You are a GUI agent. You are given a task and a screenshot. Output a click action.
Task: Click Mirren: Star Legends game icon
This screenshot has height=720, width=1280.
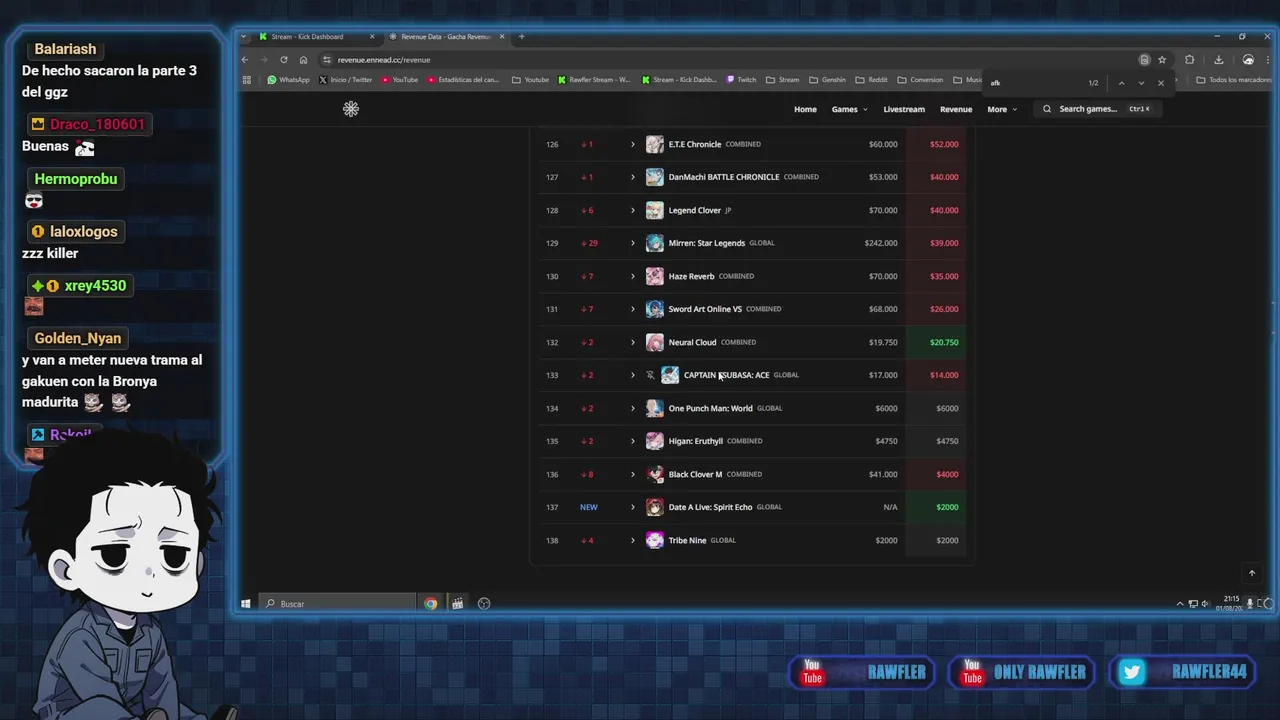pyautogui.click(x=655, y=243)
